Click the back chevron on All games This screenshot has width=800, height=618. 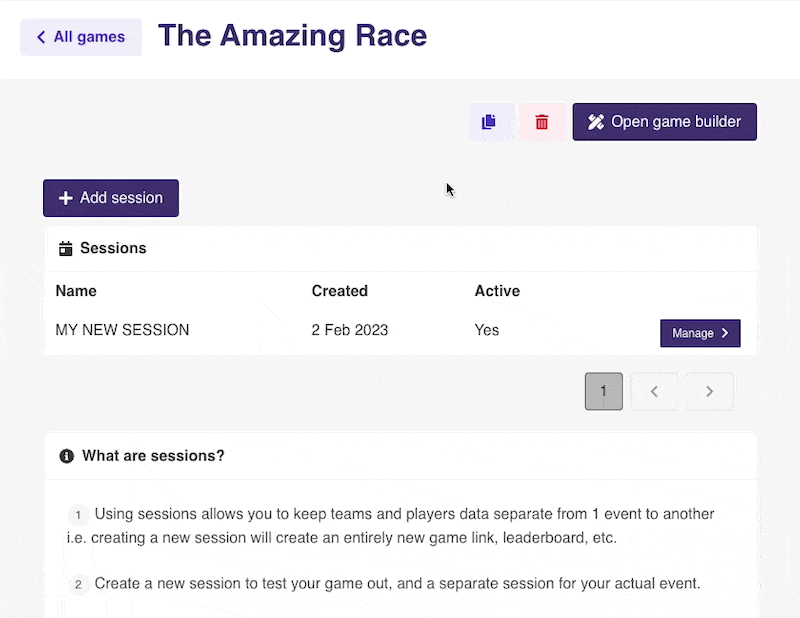(41, 37)
